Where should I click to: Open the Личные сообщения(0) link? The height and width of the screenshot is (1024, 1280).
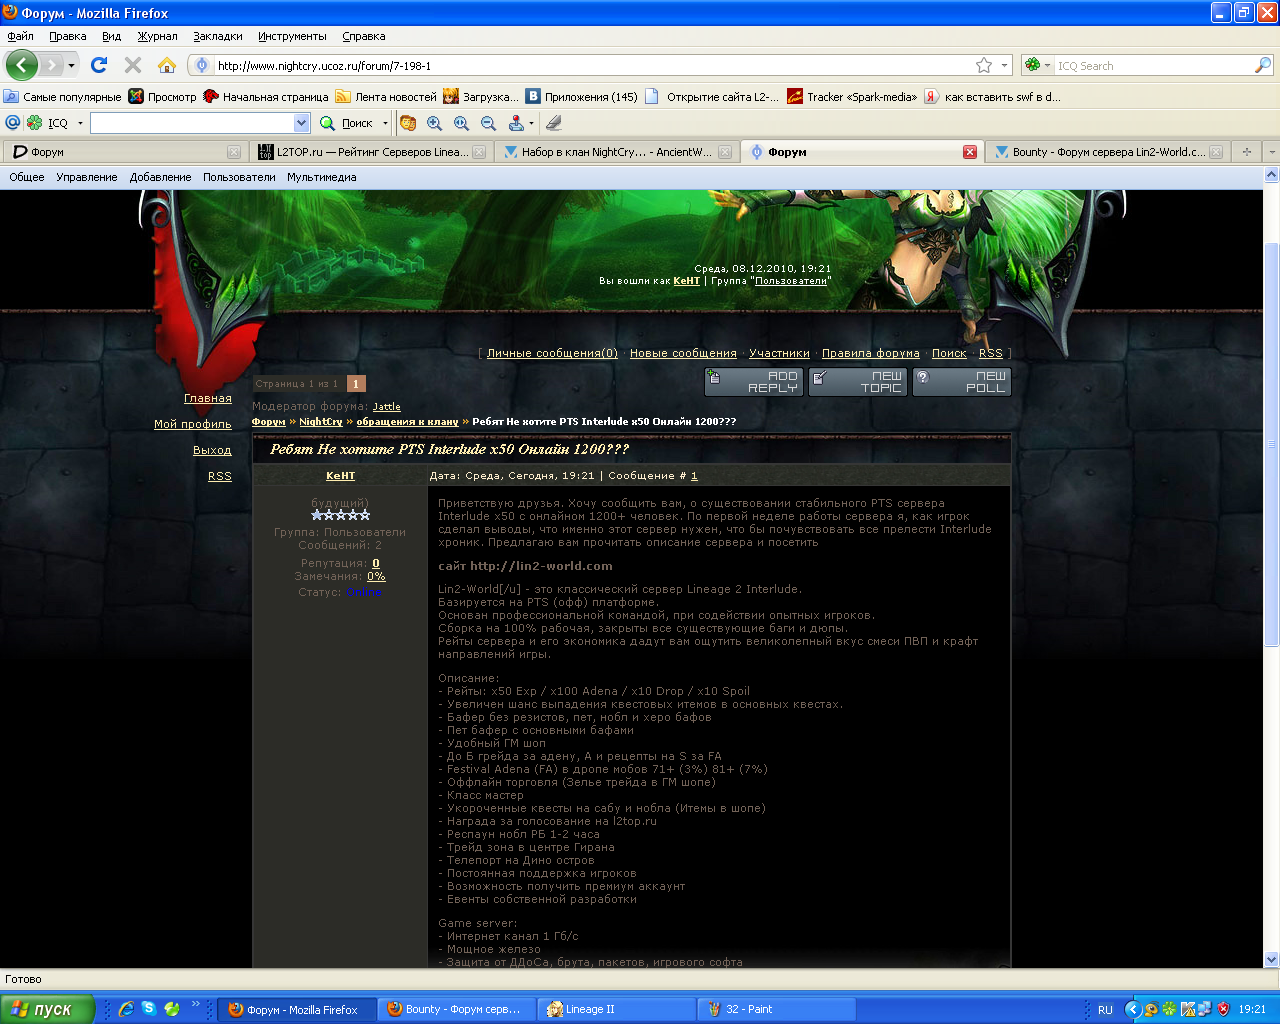552,353
